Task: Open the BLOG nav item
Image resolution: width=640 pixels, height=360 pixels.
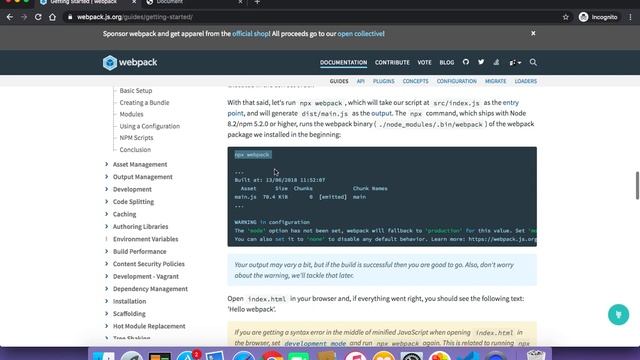Action: point(447,62)
